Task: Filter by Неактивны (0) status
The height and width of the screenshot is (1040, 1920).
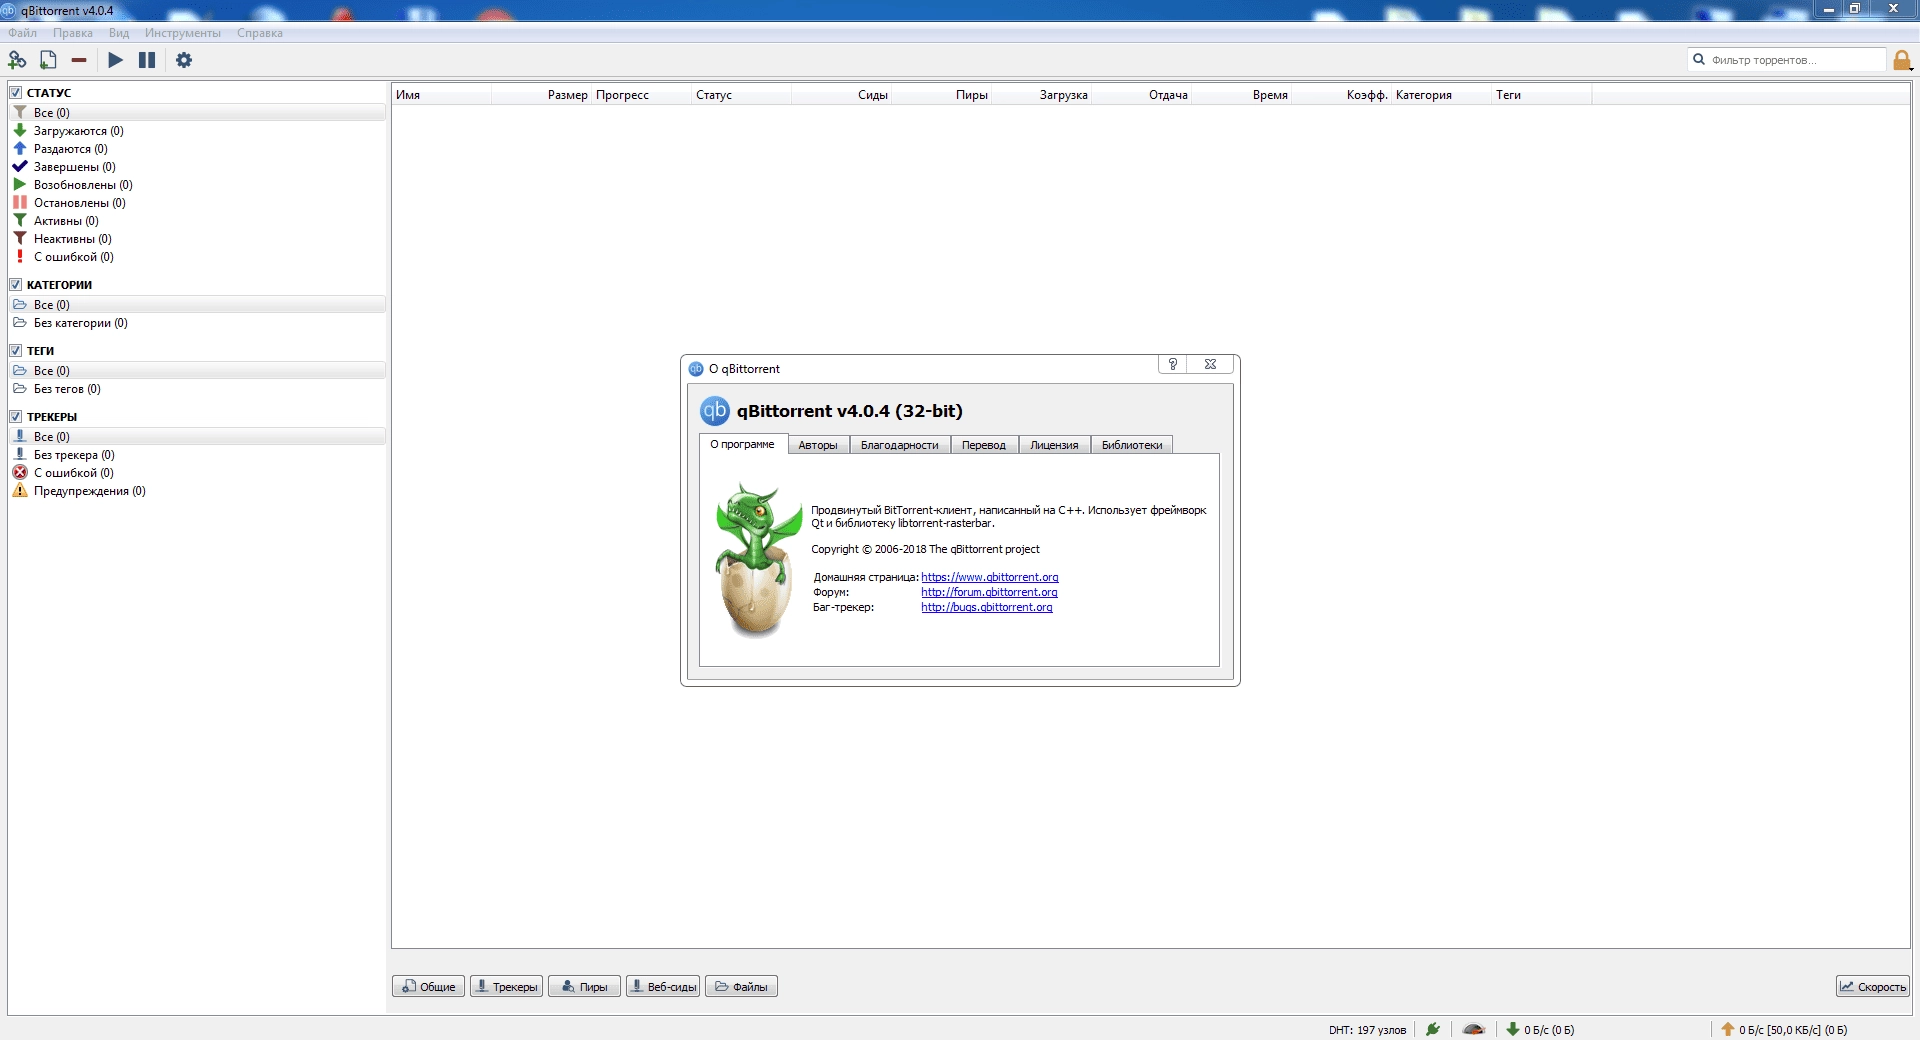Action: tap(197, 239)
